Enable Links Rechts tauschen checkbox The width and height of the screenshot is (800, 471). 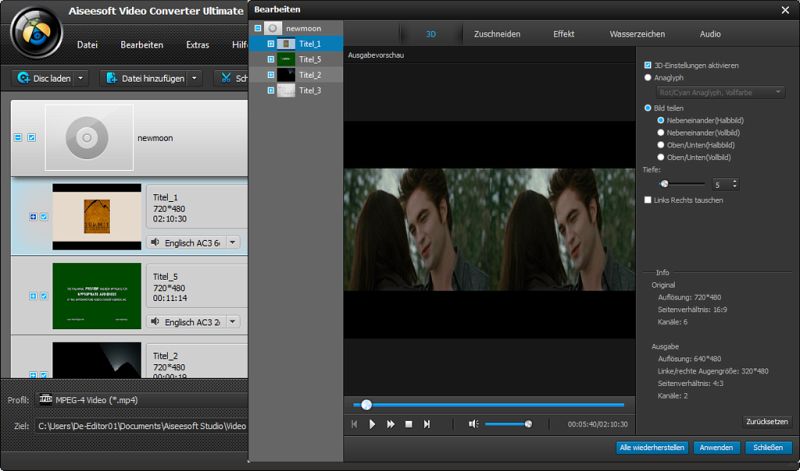coord(648,200)
